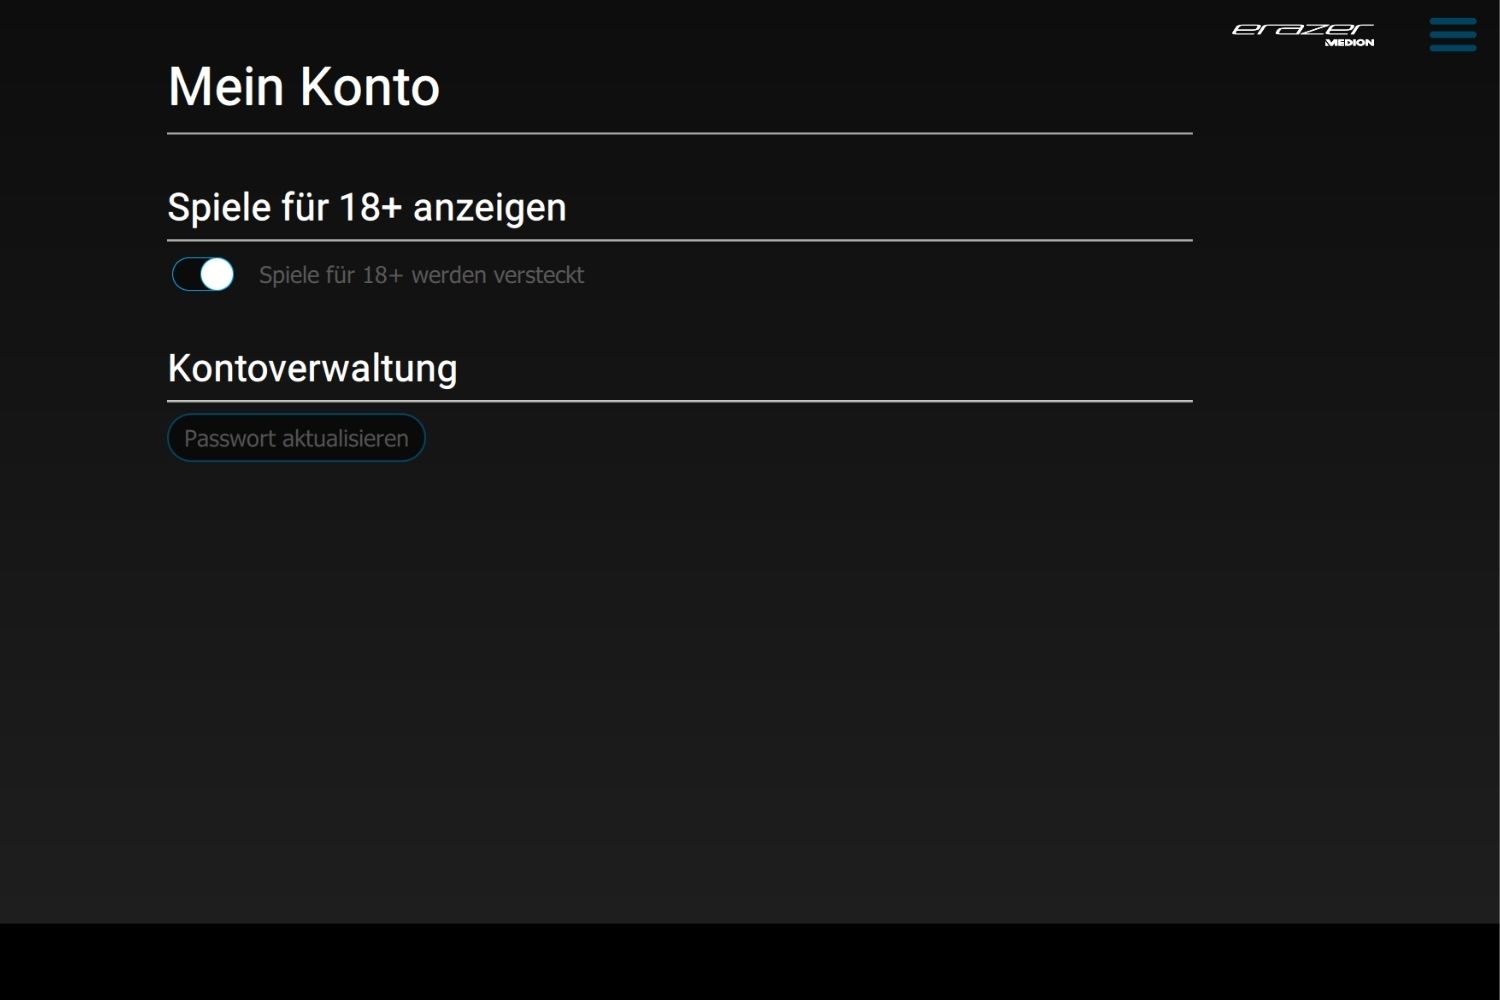
Task: Click 'Spiele für 18+ werden versteckt' label
Action: pyautogui.click(x=421, y=275)
